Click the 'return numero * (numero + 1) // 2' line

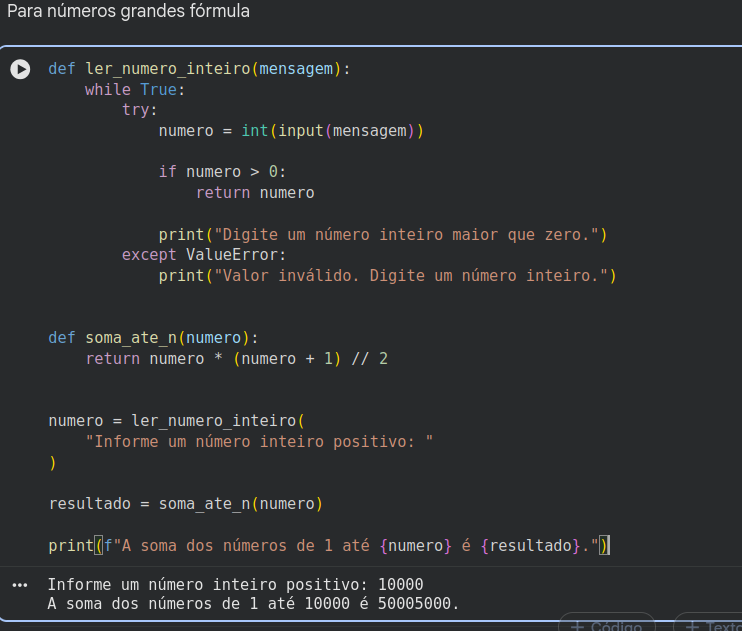tap(237, 359)
